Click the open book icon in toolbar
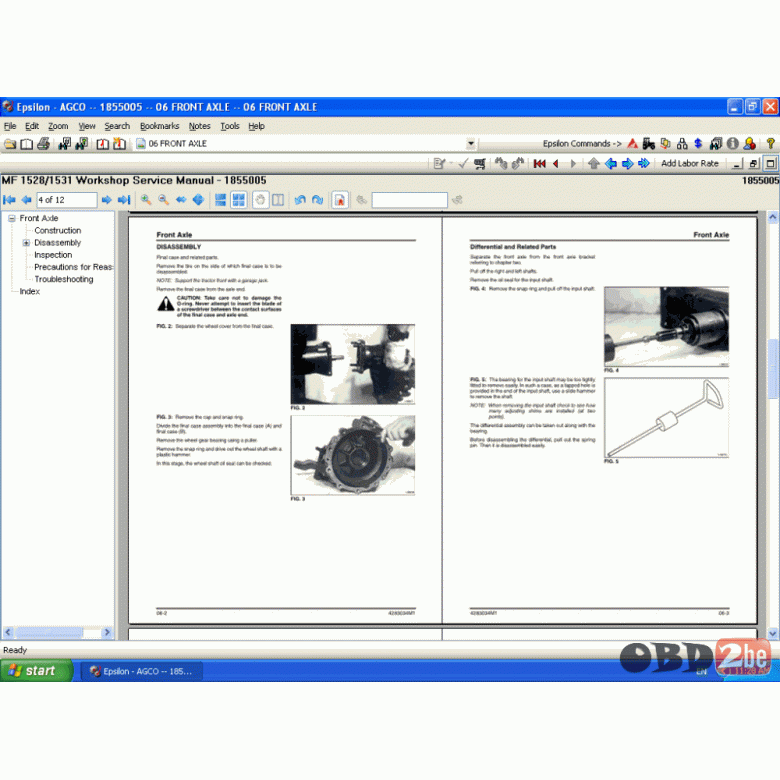Viewport: 780px width, 780px height. pyautogui.click(x=26, y=144)
